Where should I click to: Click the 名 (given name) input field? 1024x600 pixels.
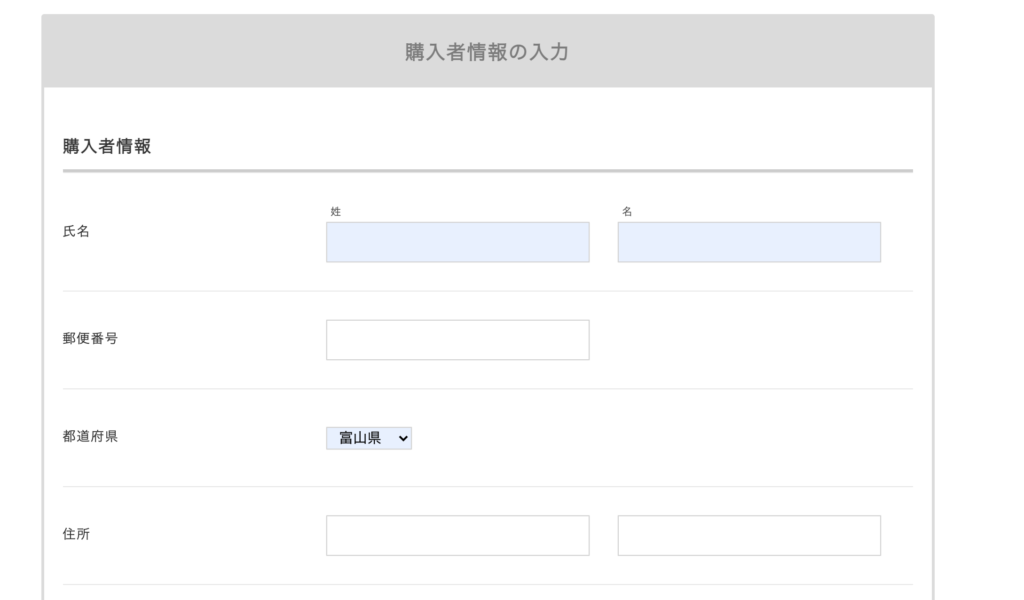(x=749, y=242)
